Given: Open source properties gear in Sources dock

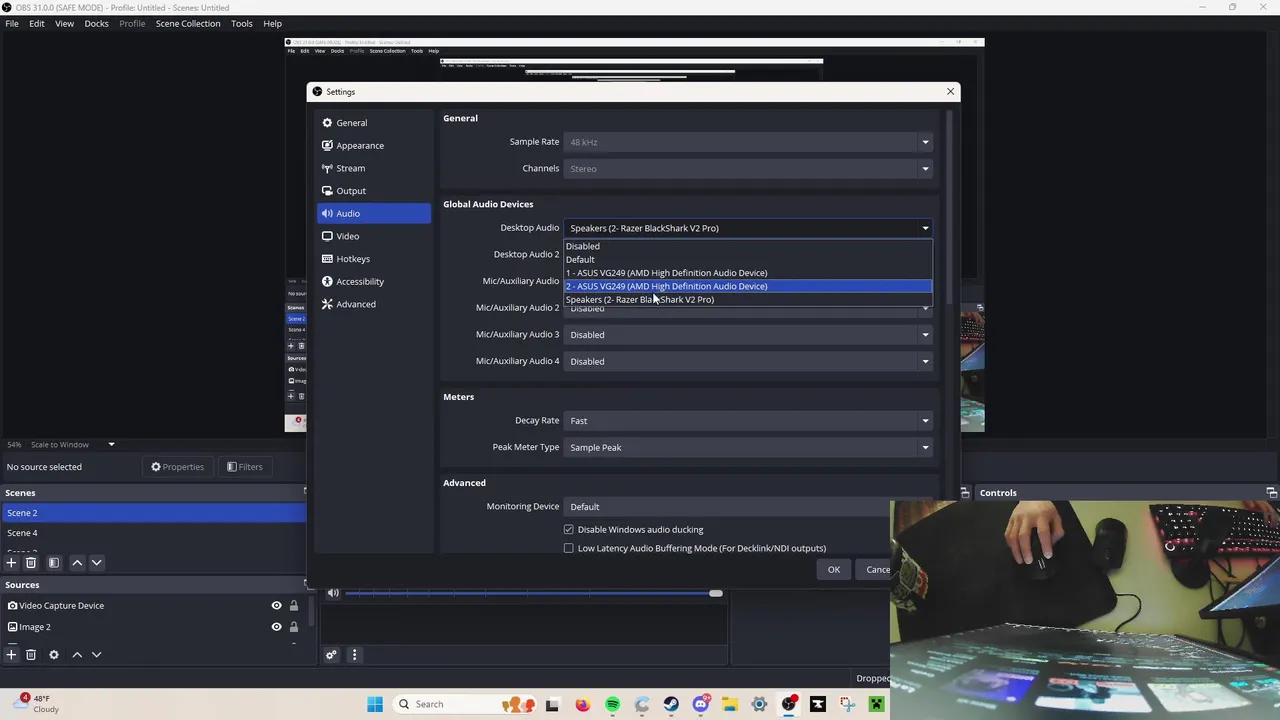Looking at the screenshot, I should (x=54, y=655).
